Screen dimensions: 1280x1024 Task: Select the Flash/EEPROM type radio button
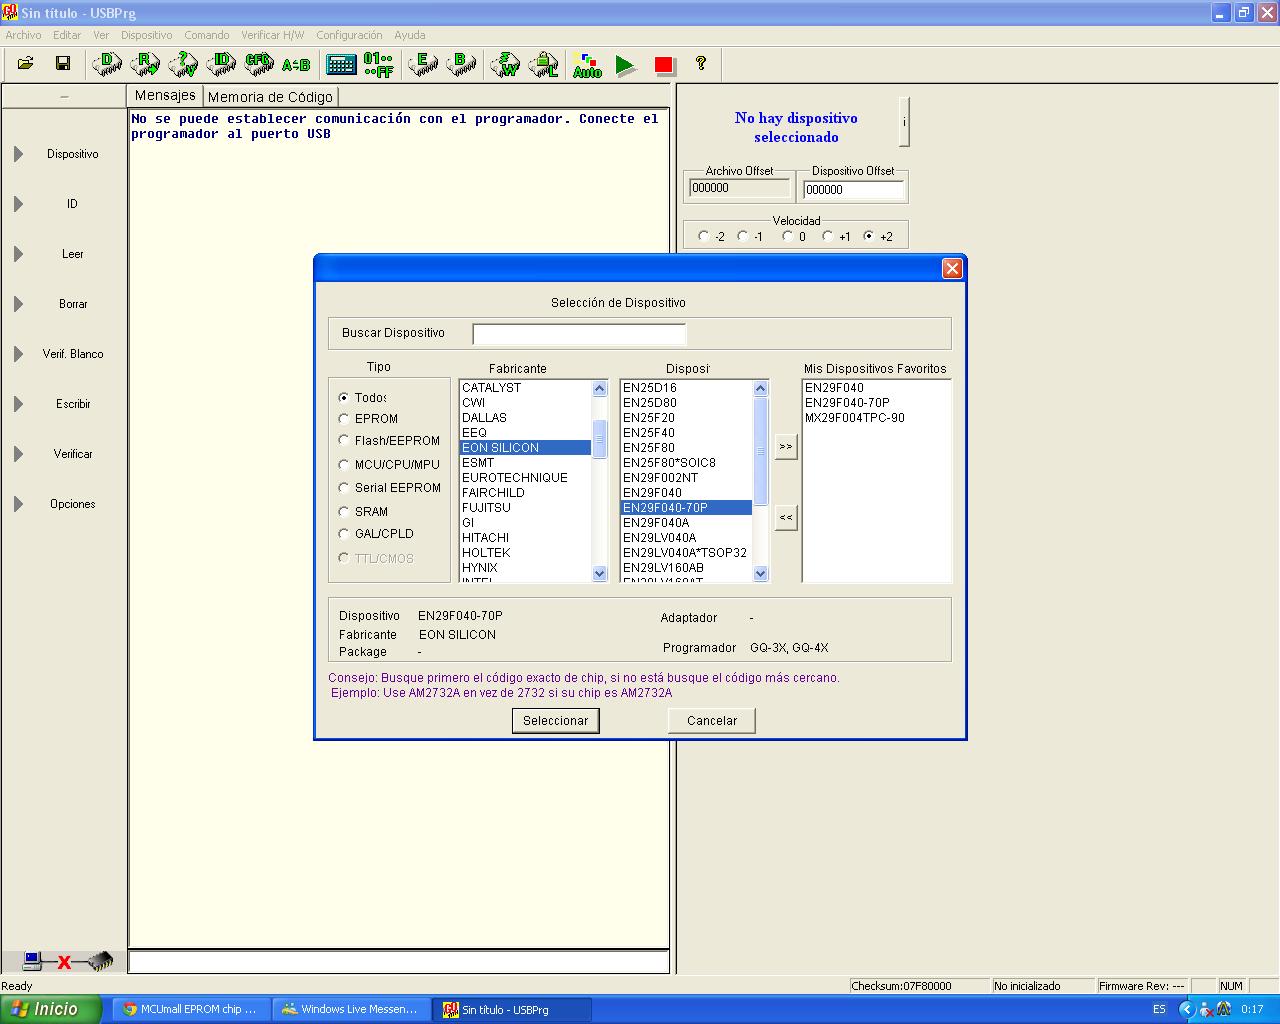(x=344, y=440)
